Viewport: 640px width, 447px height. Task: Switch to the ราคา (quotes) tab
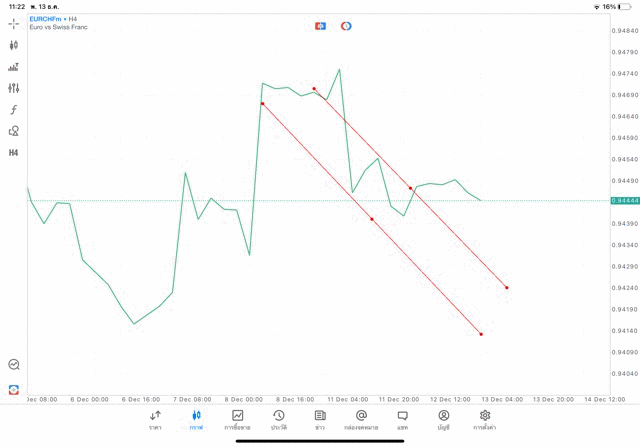155,420
